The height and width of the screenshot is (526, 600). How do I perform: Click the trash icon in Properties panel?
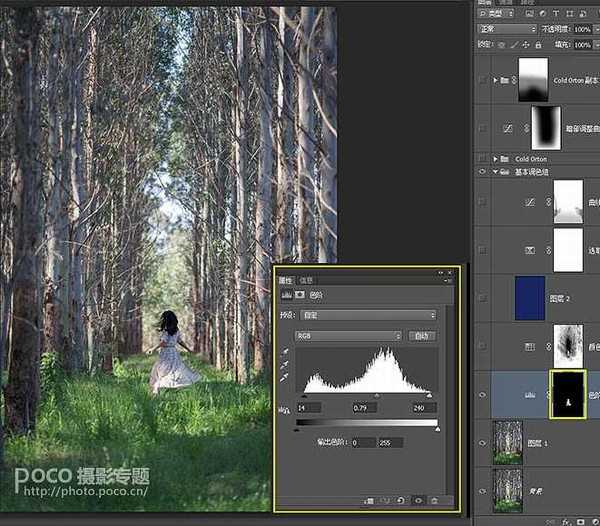(435, 500)
